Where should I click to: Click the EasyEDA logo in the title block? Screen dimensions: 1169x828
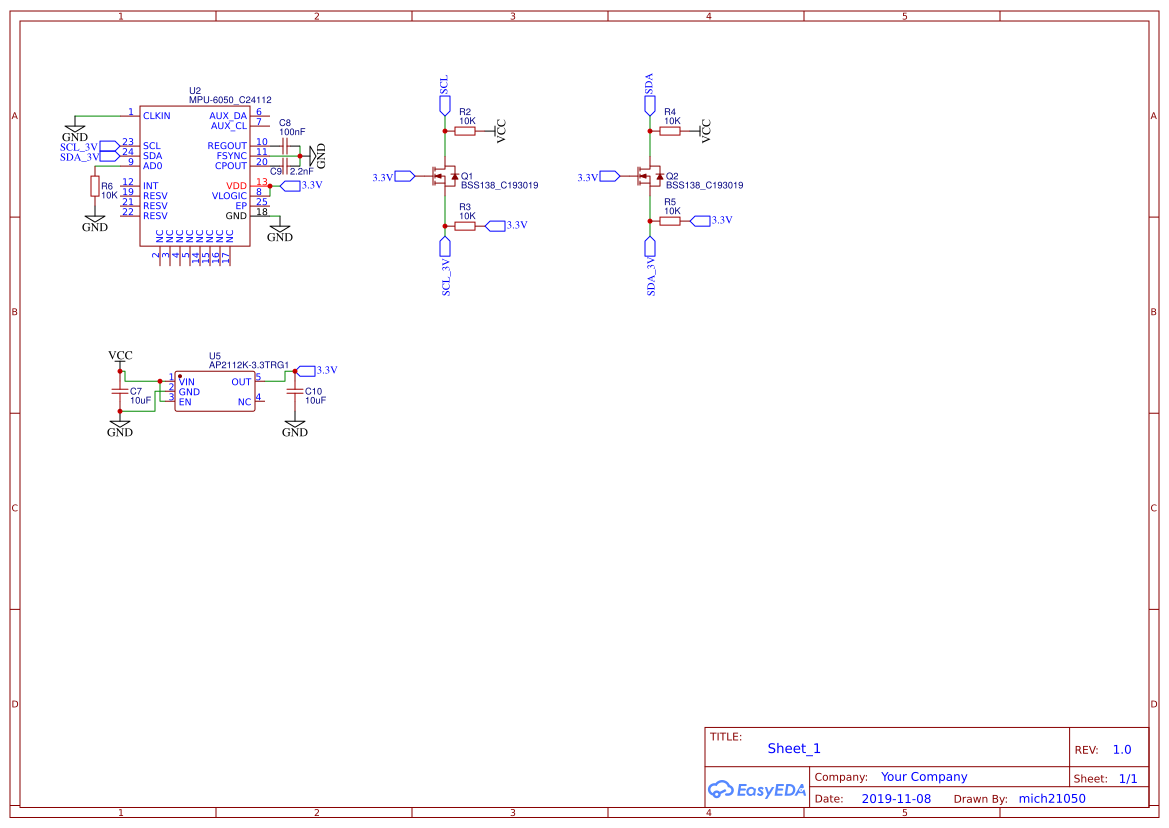pyautogui.click(x=757, y=789)
